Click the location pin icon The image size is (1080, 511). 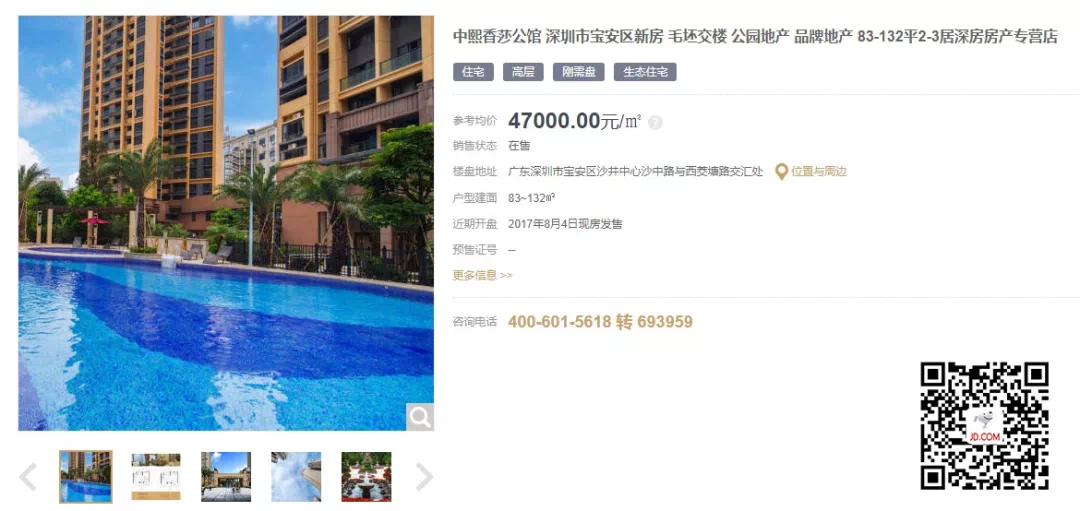click(781, 171)
